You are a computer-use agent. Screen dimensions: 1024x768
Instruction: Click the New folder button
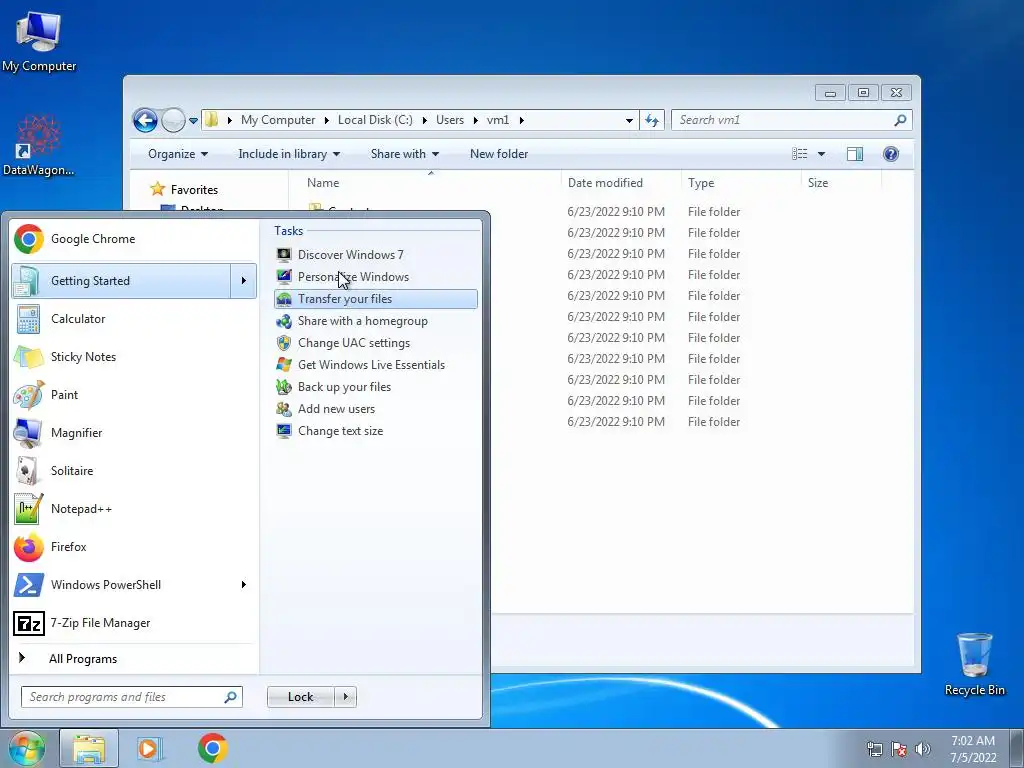499,154
